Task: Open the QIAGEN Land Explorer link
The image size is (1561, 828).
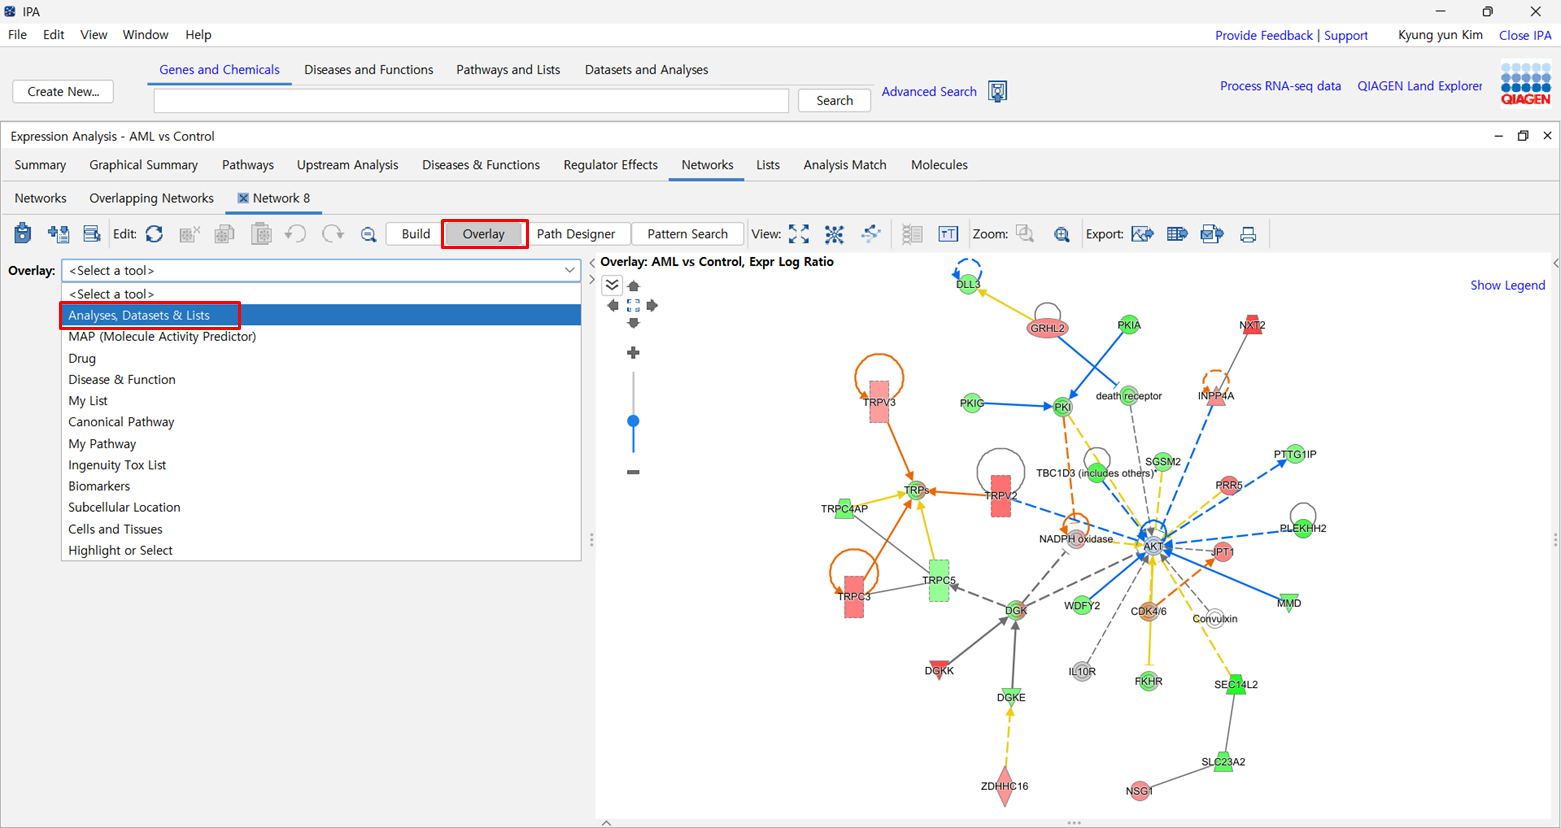Action: pos(1420,86)
